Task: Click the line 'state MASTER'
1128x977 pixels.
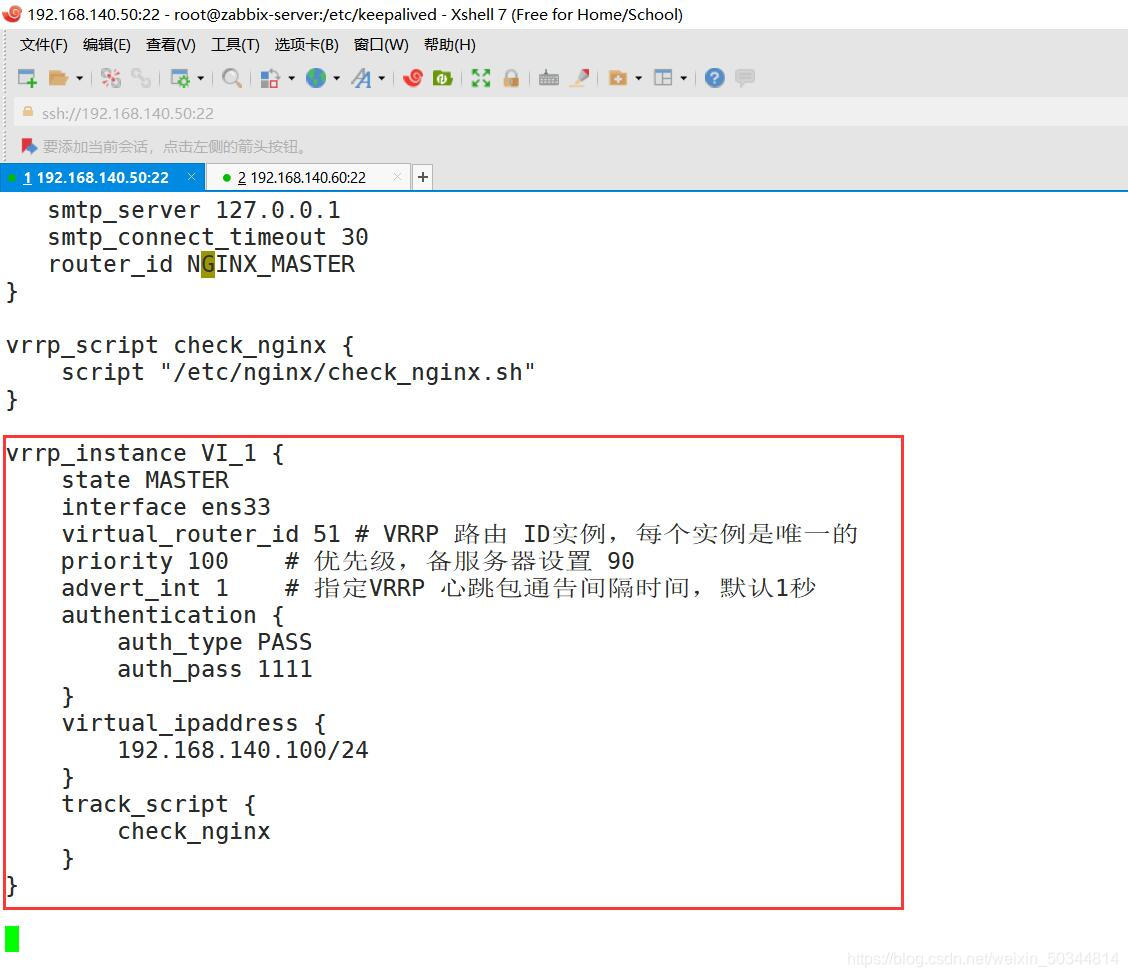Action: coord(145,480)
